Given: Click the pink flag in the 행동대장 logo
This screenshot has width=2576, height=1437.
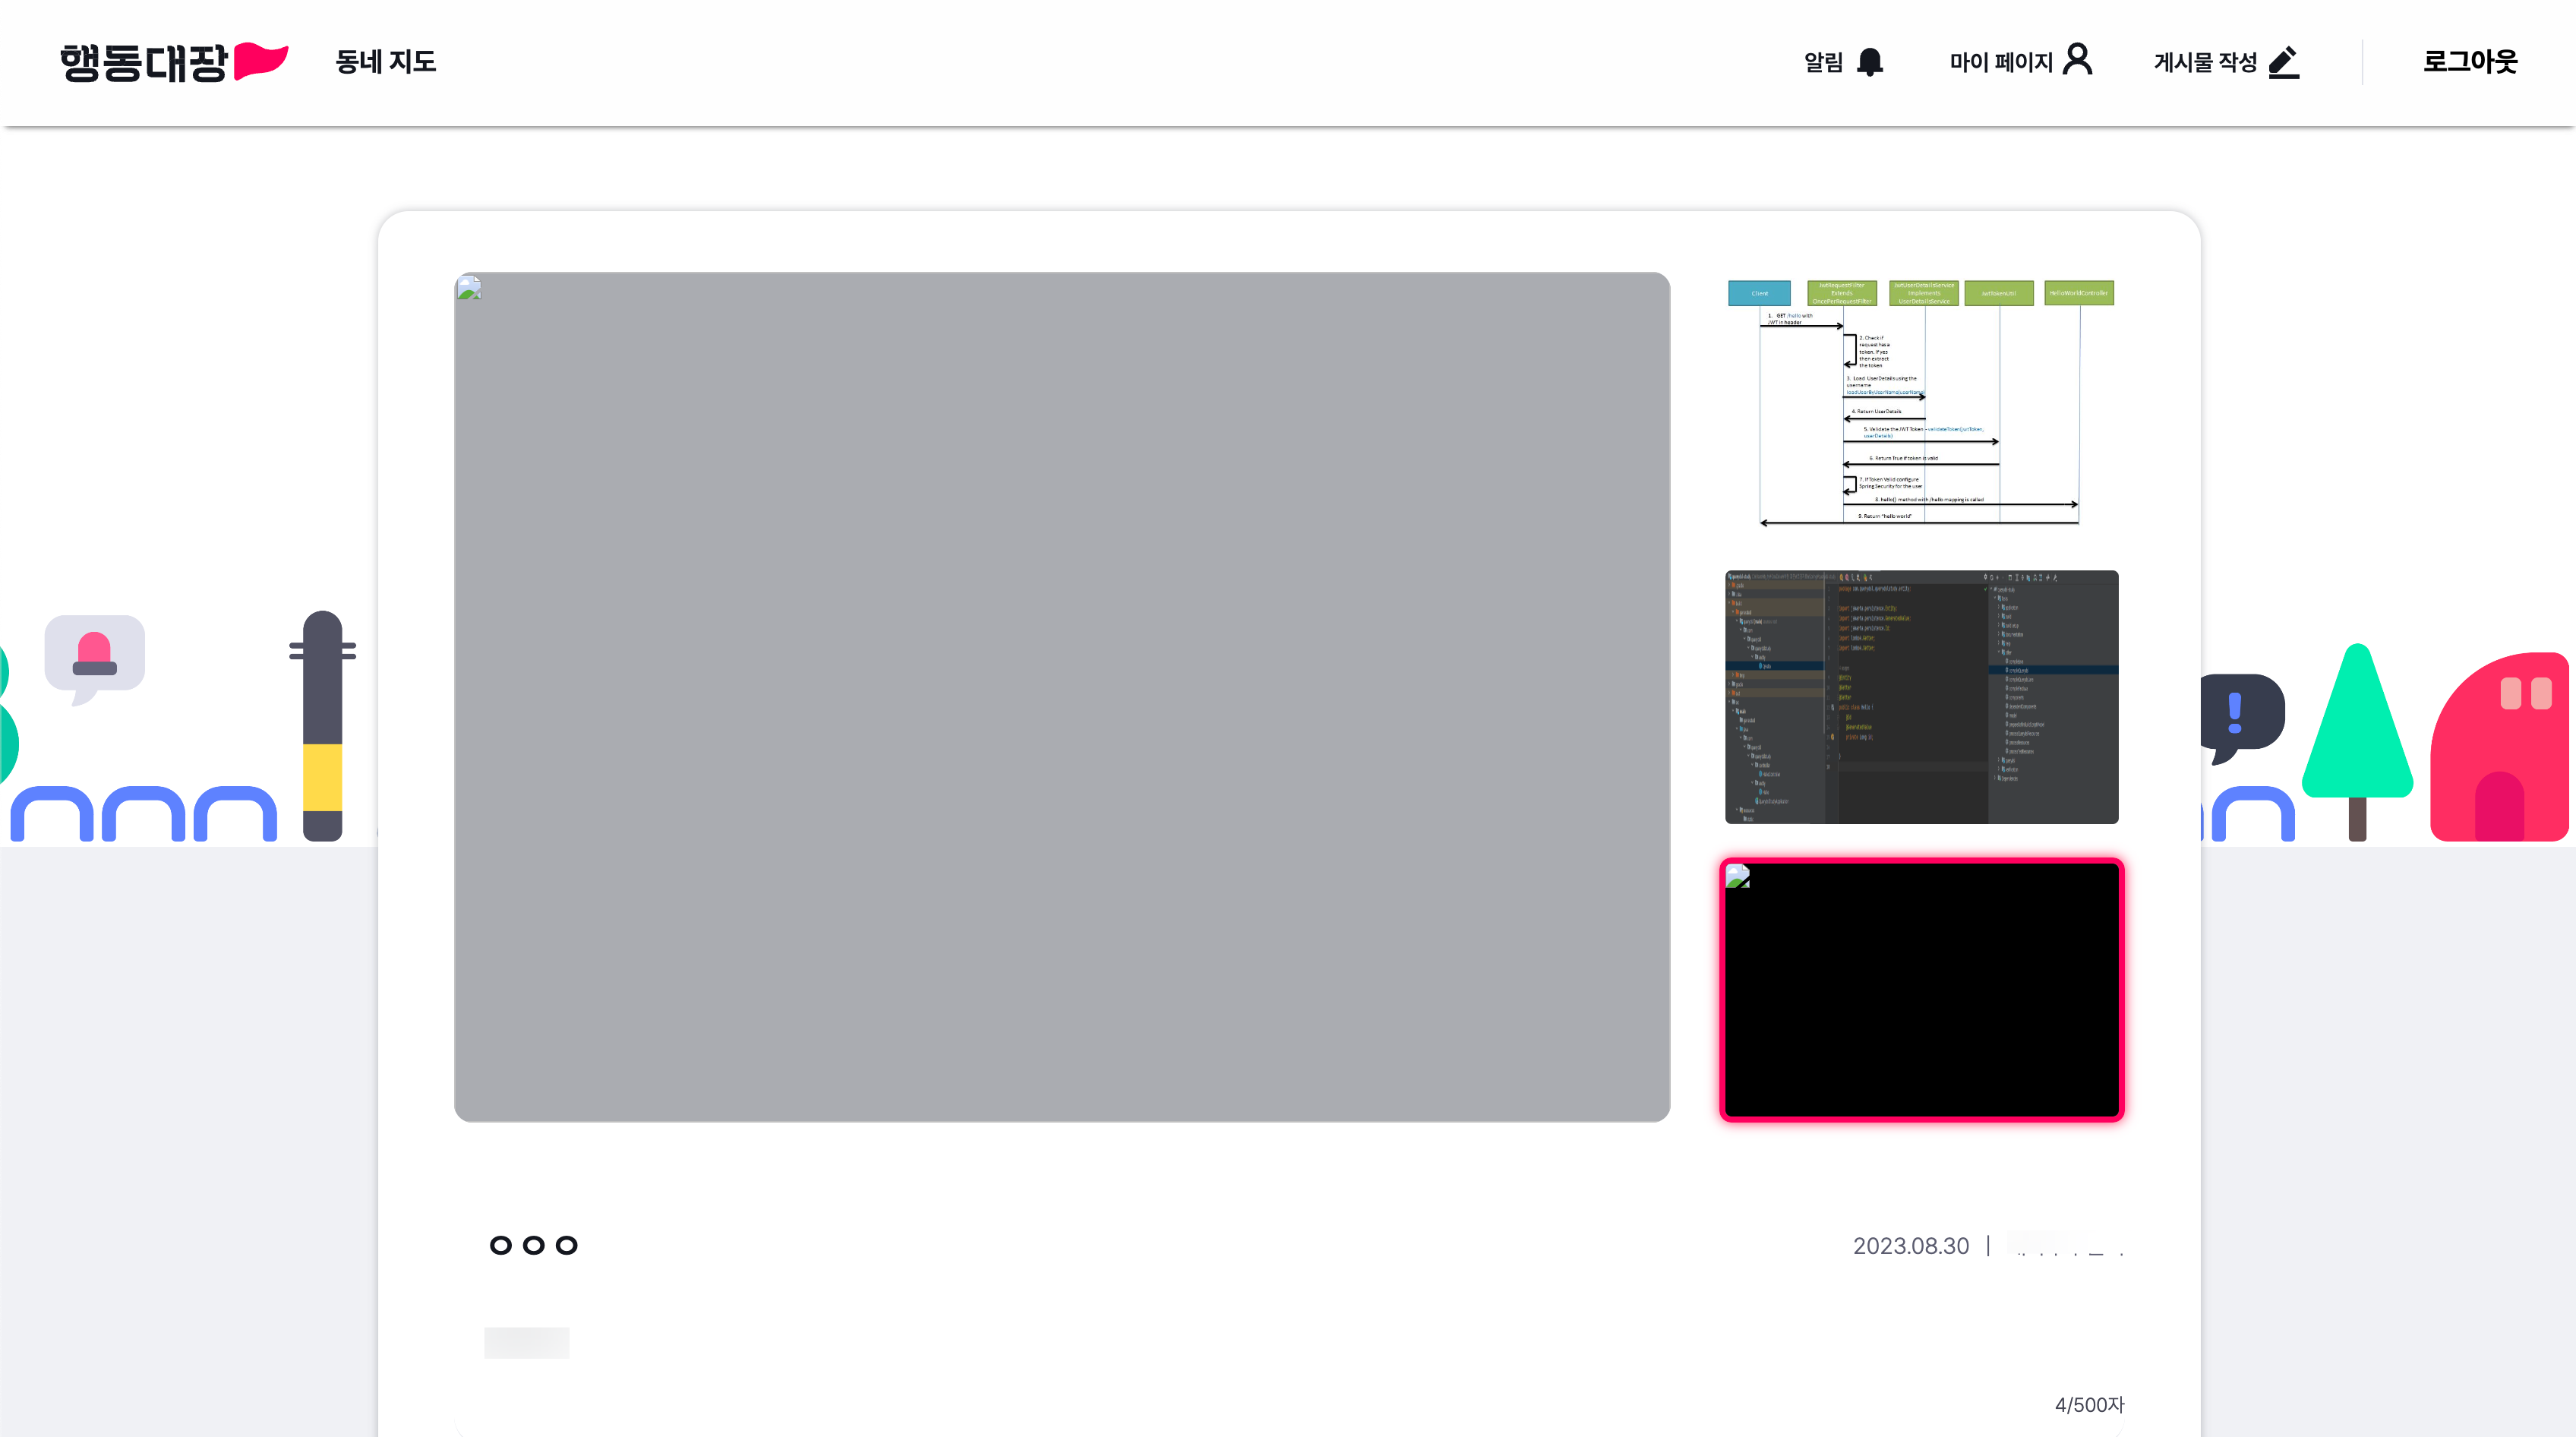Looking at the screenshot, I should (x=260, y=60).
